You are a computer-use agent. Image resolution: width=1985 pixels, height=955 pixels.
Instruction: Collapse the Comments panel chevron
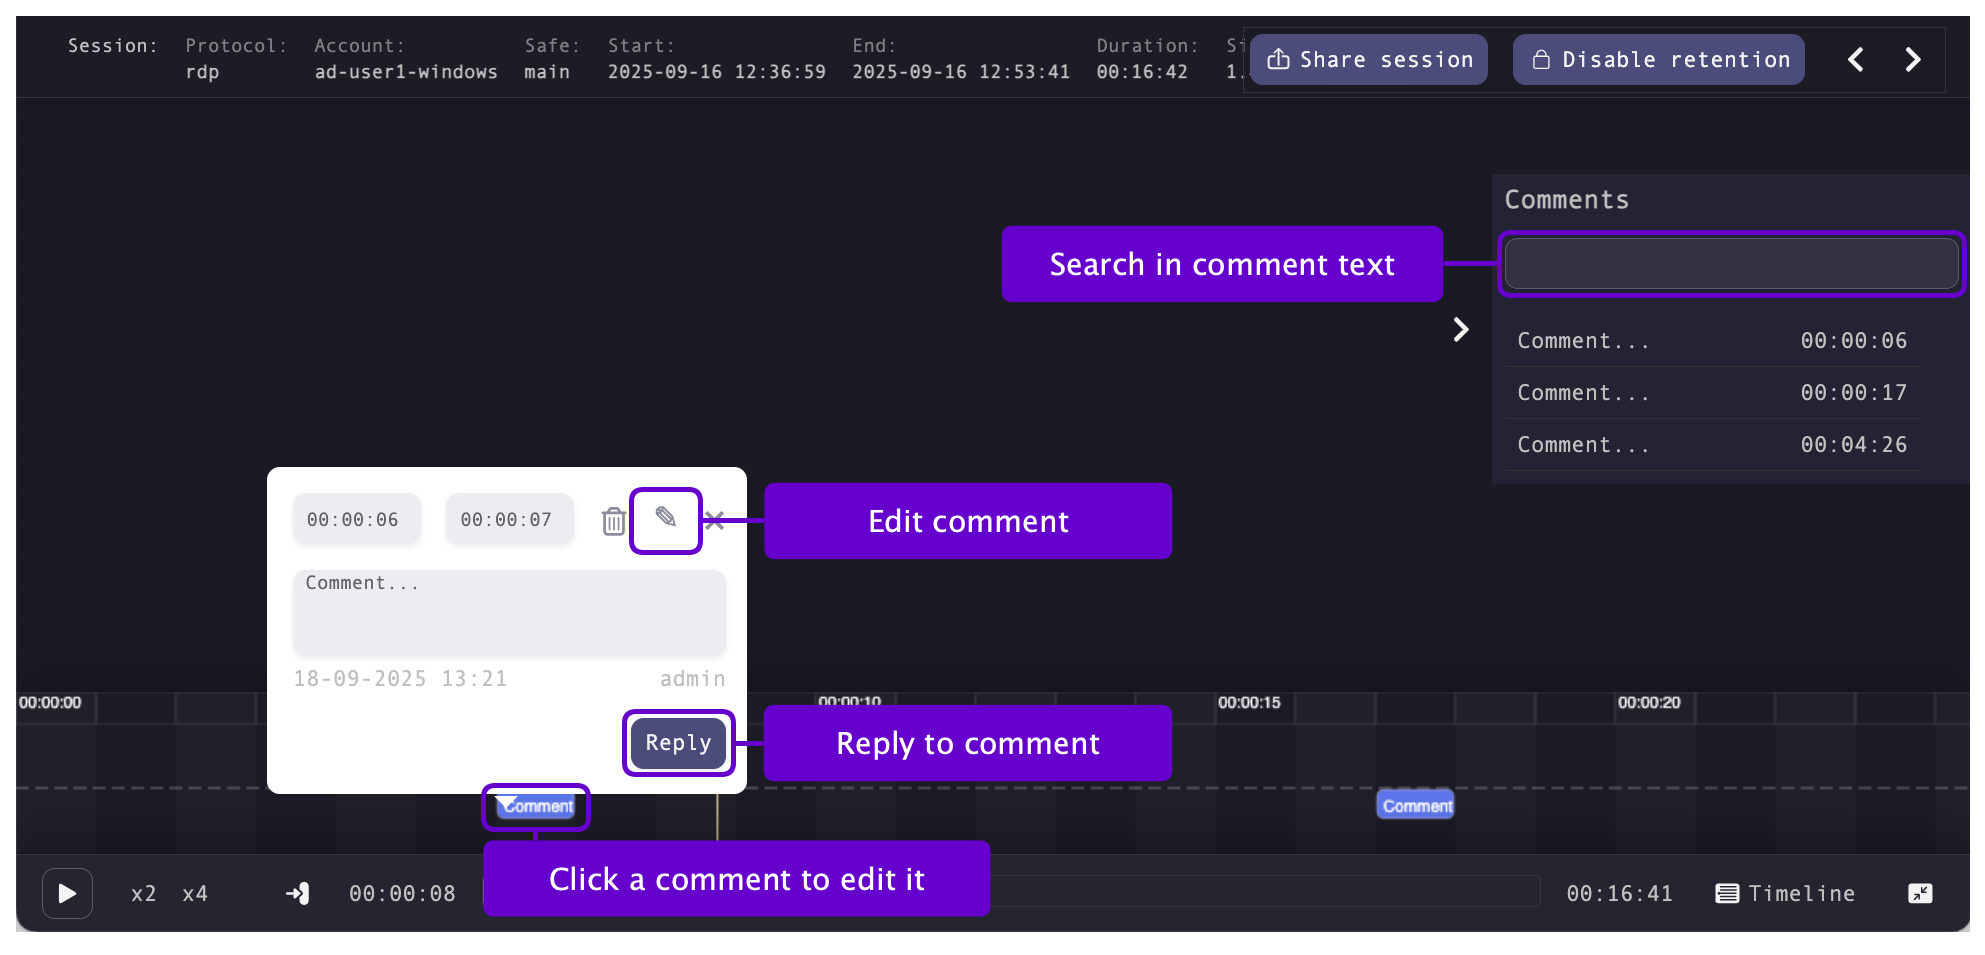click(x=1461, y=330)
